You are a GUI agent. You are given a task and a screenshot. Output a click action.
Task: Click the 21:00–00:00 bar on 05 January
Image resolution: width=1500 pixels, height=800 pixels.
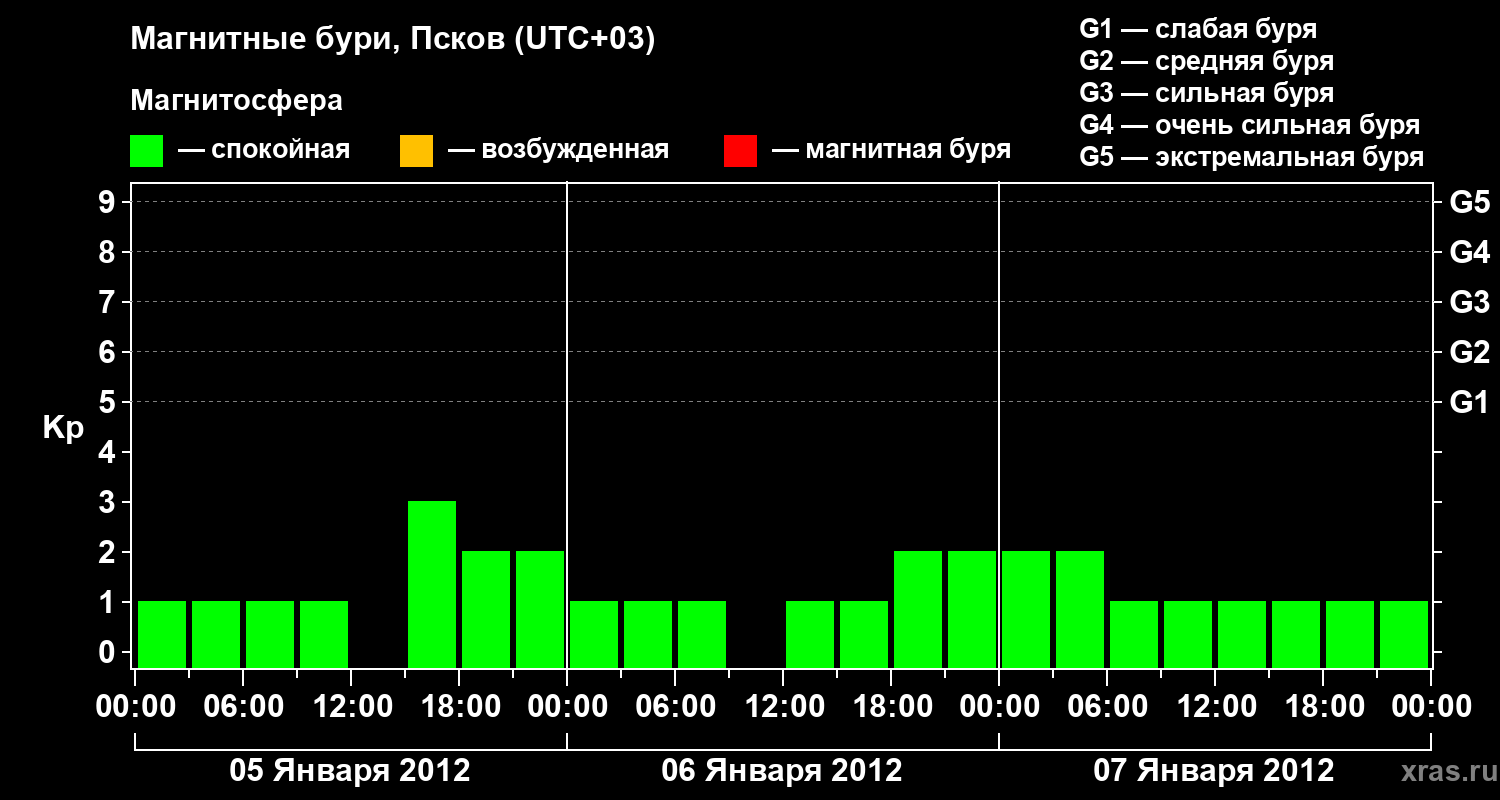pyautogui.click(x=540, y=609)
